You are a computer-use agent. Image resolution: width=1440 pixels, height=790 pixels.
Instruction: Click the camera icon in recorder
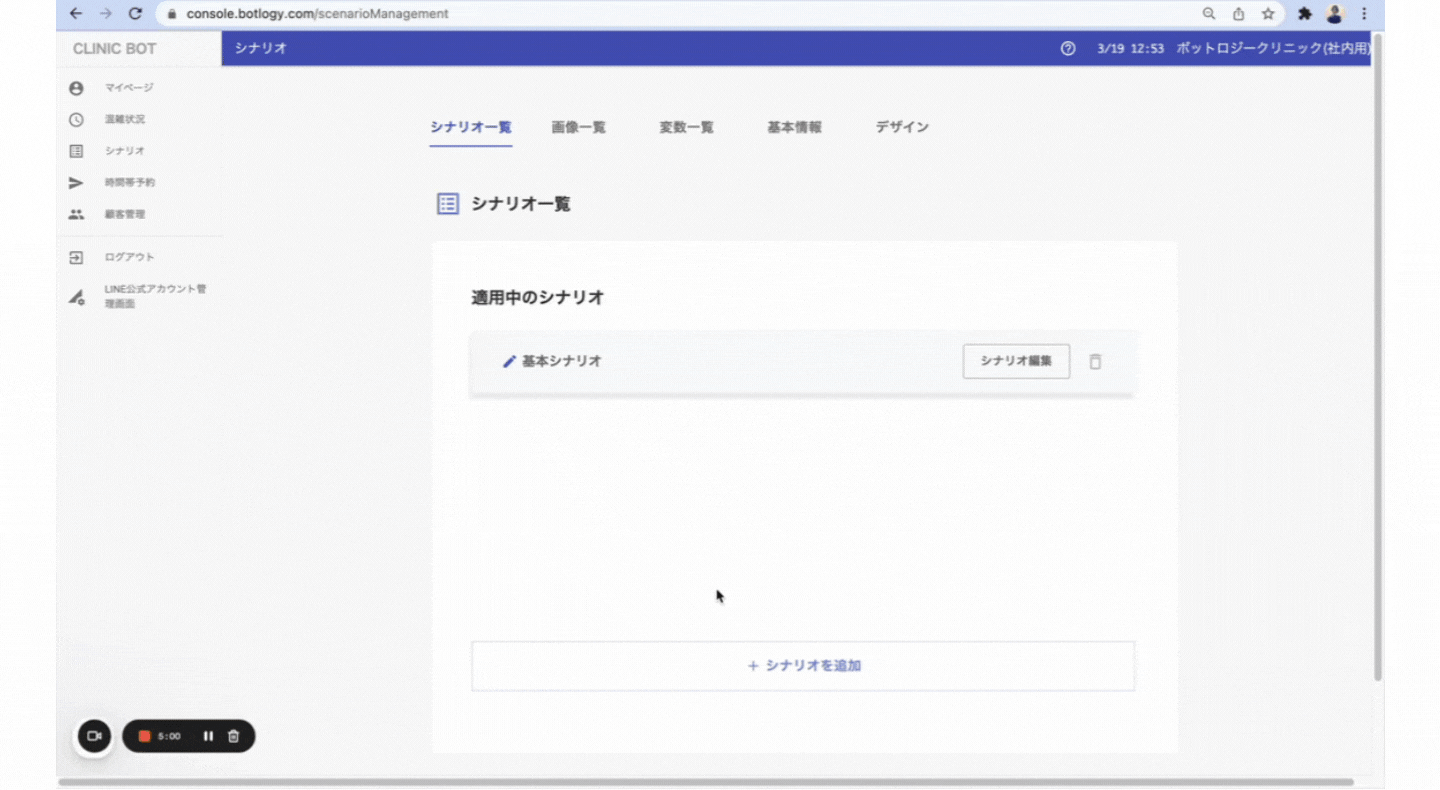(95, 736)
